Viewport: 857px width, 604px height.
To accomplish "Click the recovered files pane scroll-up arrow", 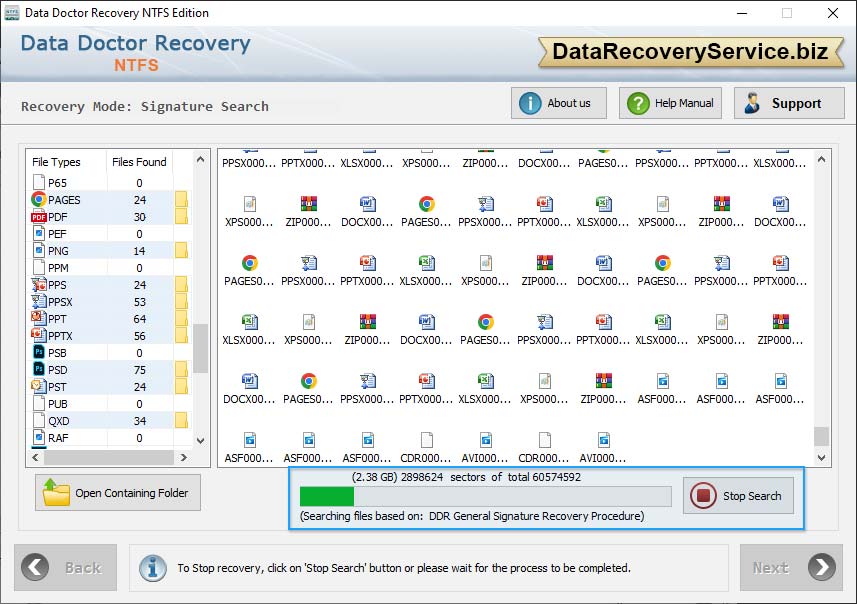I will pos(821,160).
